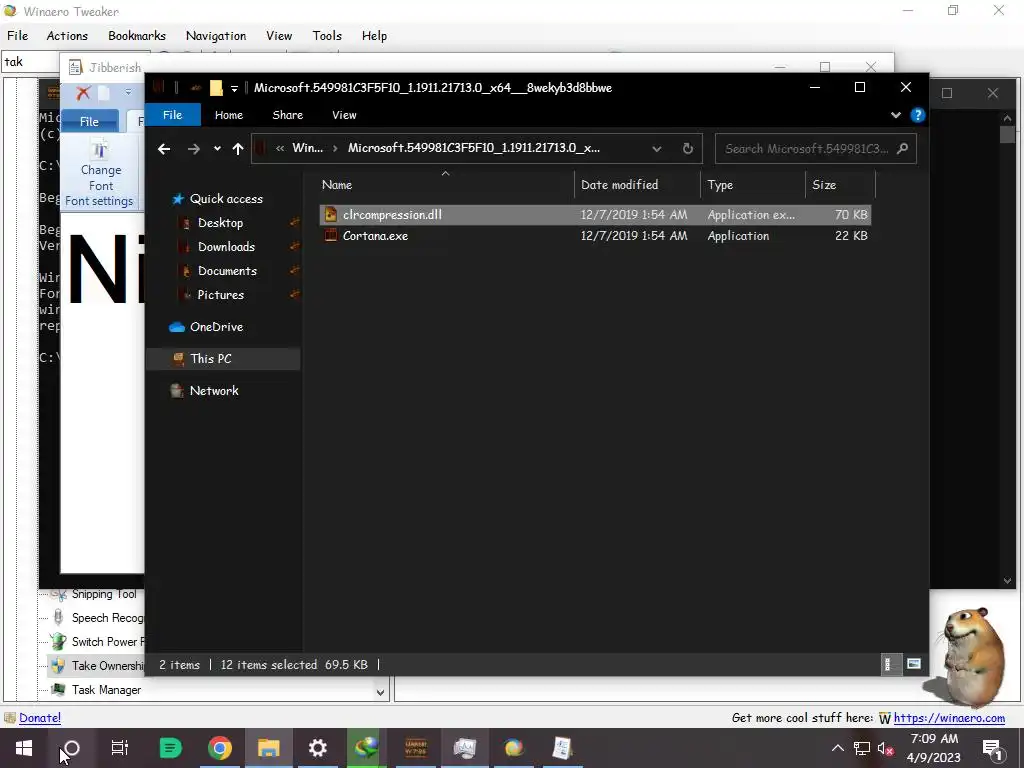
Task: Open Documents in the navigation pane
Action: (x=227, y=271)
